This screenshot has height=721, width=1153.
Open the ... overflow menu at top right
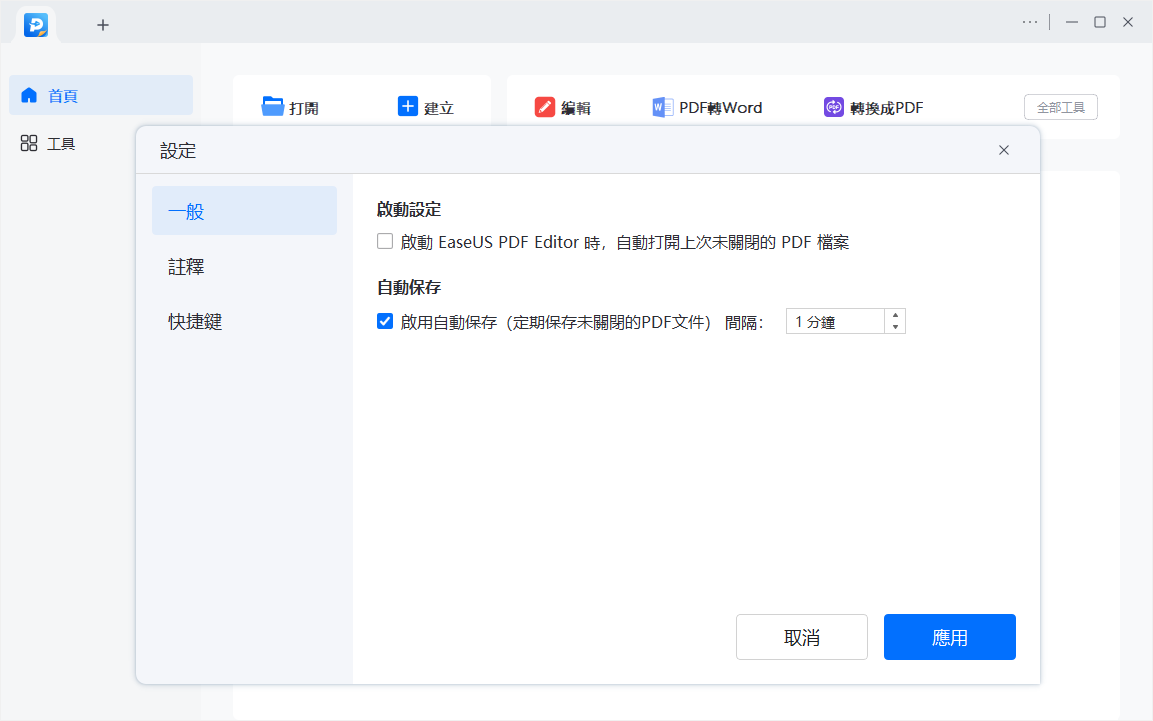tap(1030, 21)
